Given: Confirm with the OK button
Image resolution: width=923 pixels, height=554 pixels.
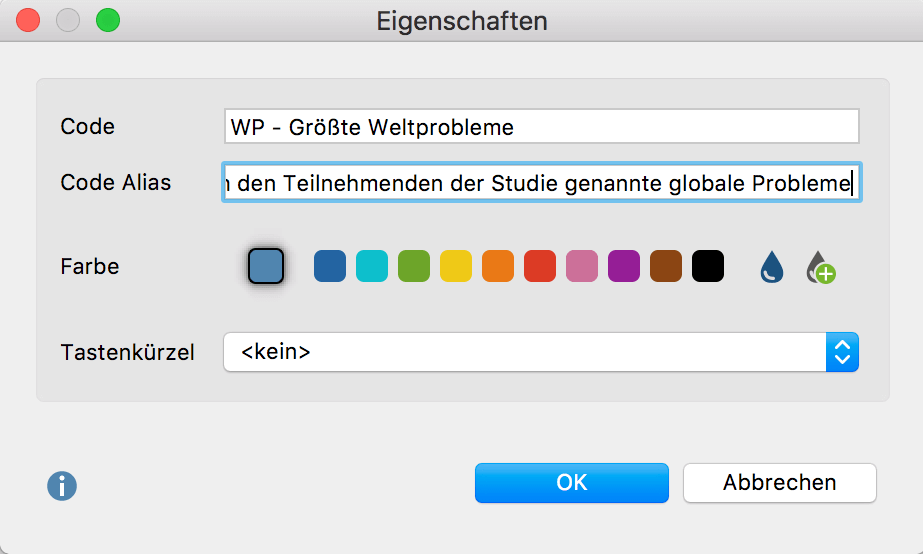Looking at the screenshot, I should tap(572, 483).
